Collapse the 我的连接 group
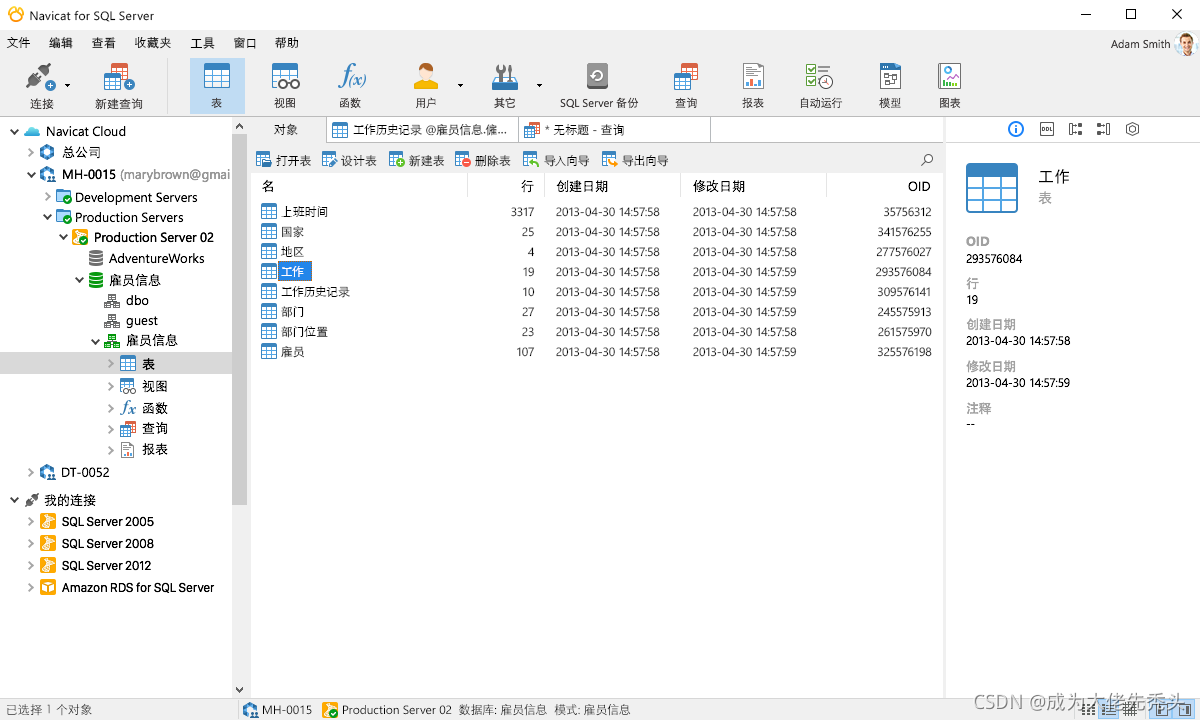This screenshot has width=1200, height=720. (14, 500)
